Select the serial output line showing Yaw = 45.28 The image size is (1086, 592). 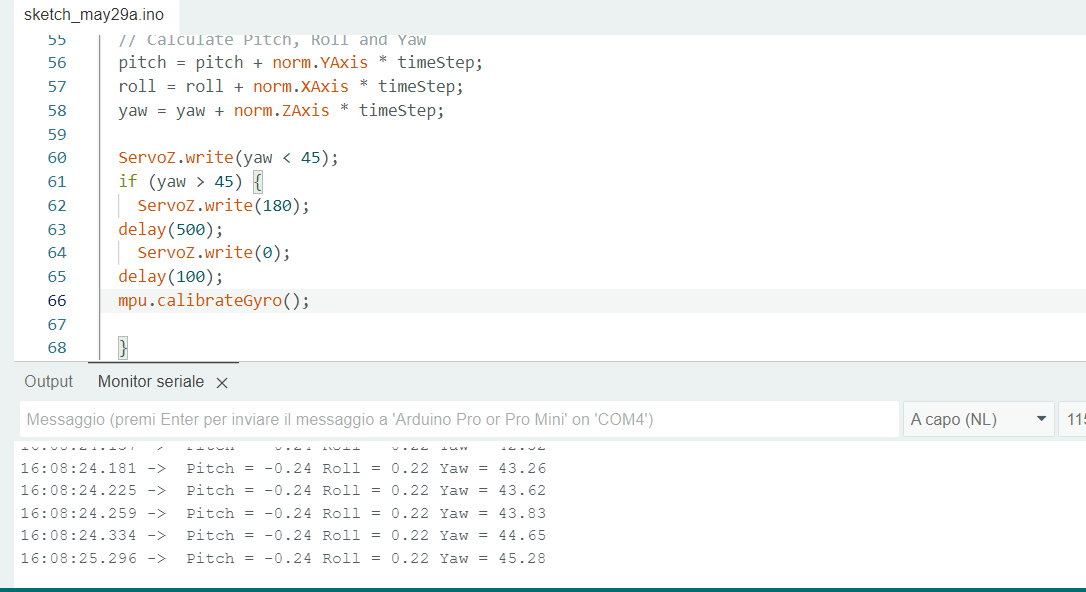tap(283, 558)
